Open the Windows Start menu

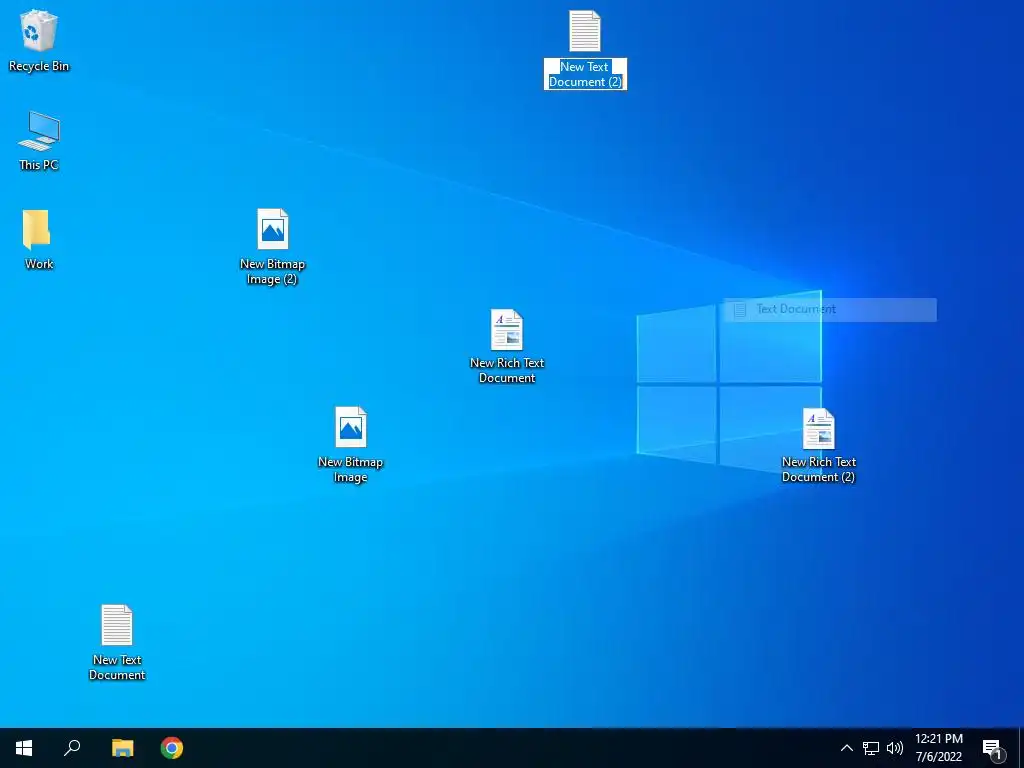[24, 748]
